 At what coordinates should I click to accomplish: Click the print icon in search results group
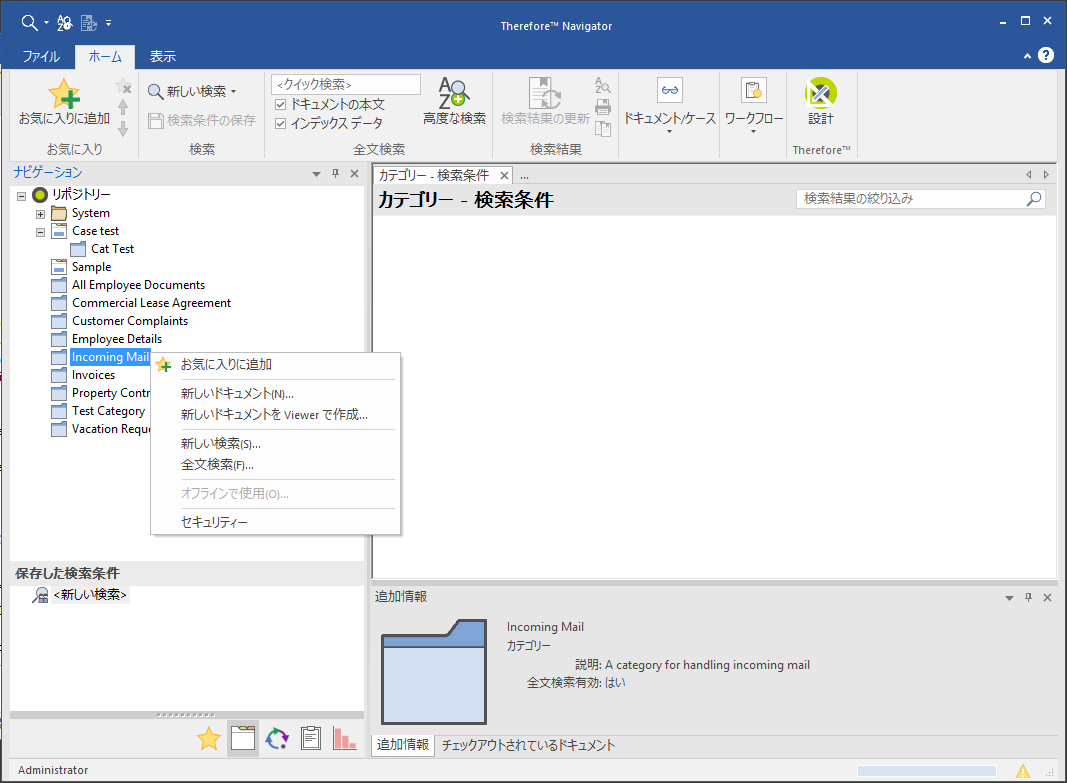point(603,107)
